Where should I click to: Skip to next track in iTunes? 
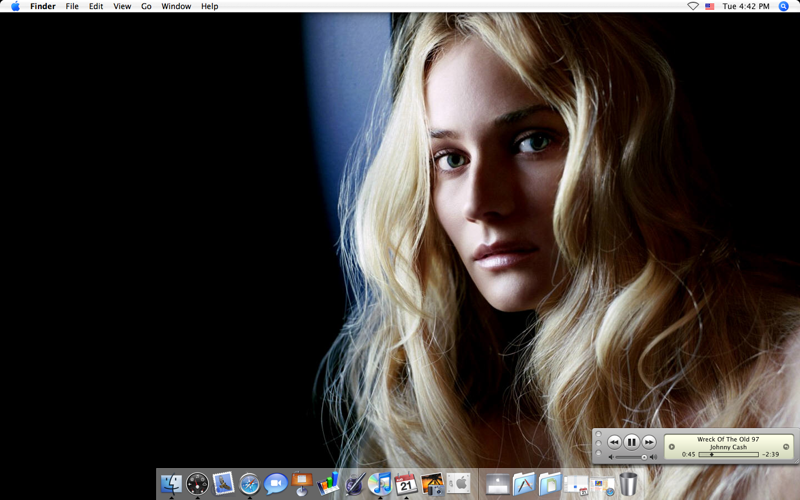point(649,442)
